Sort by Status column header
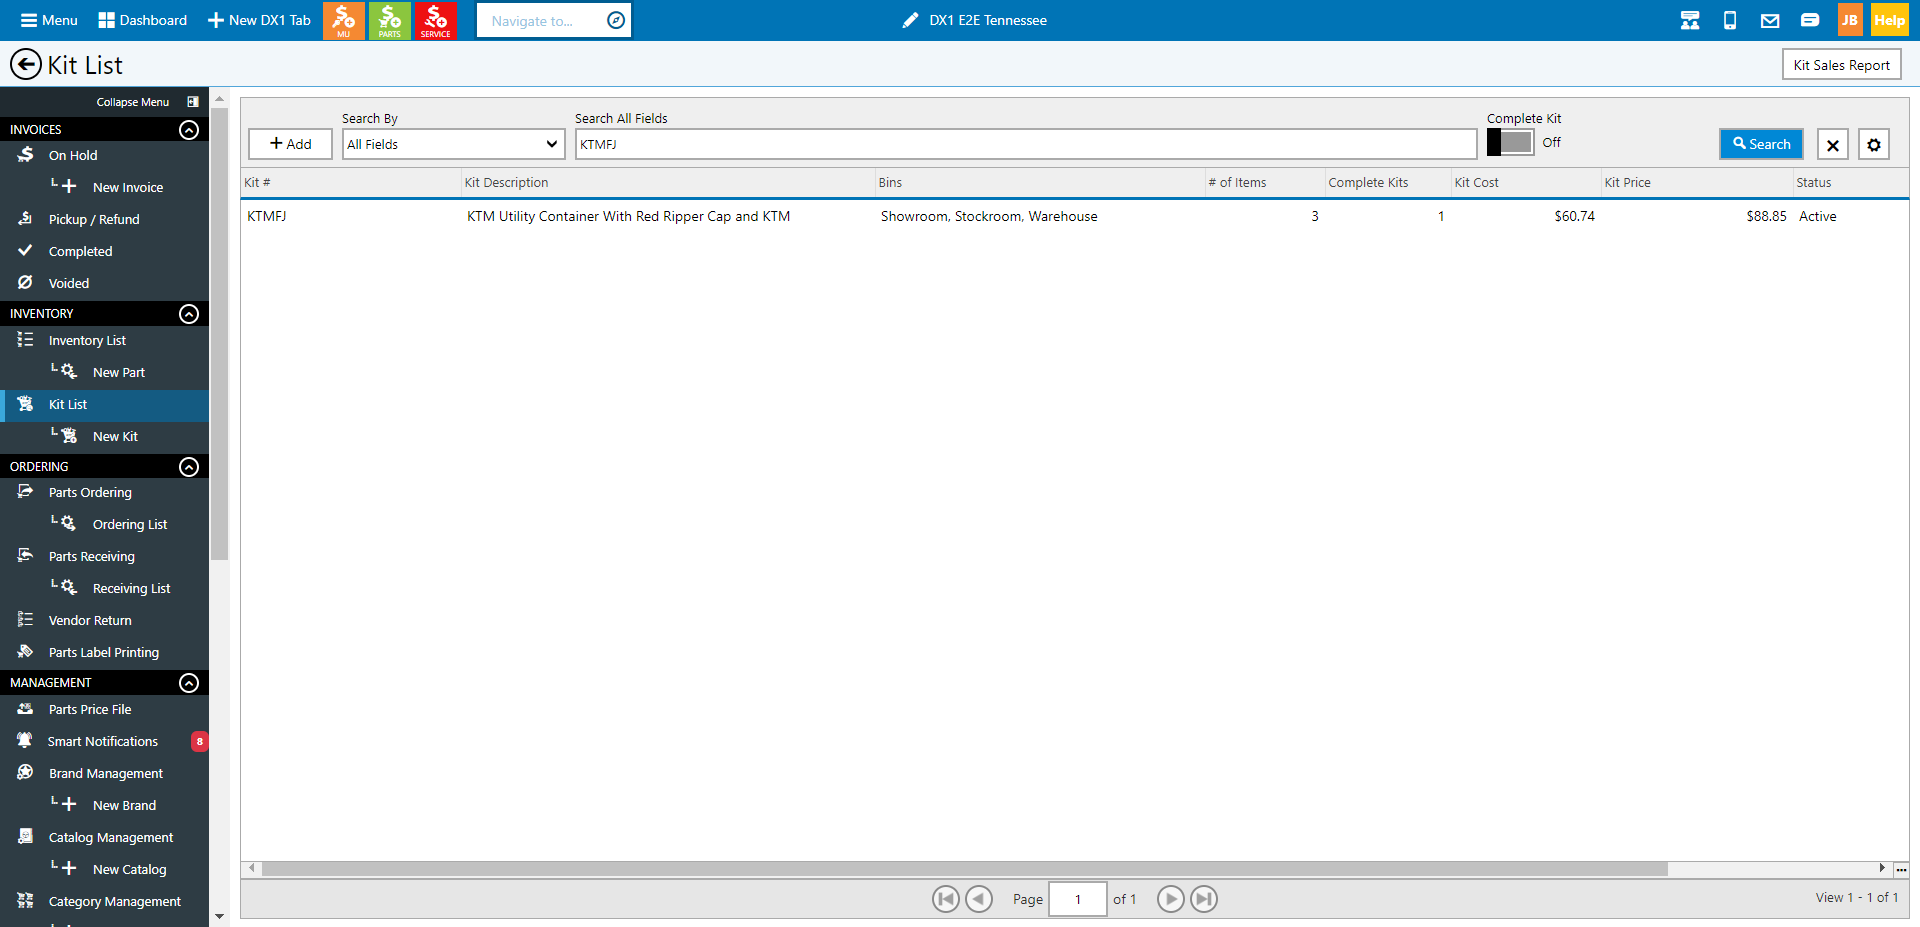Screen dimensions: 1920x927 tap(1850, 182)
